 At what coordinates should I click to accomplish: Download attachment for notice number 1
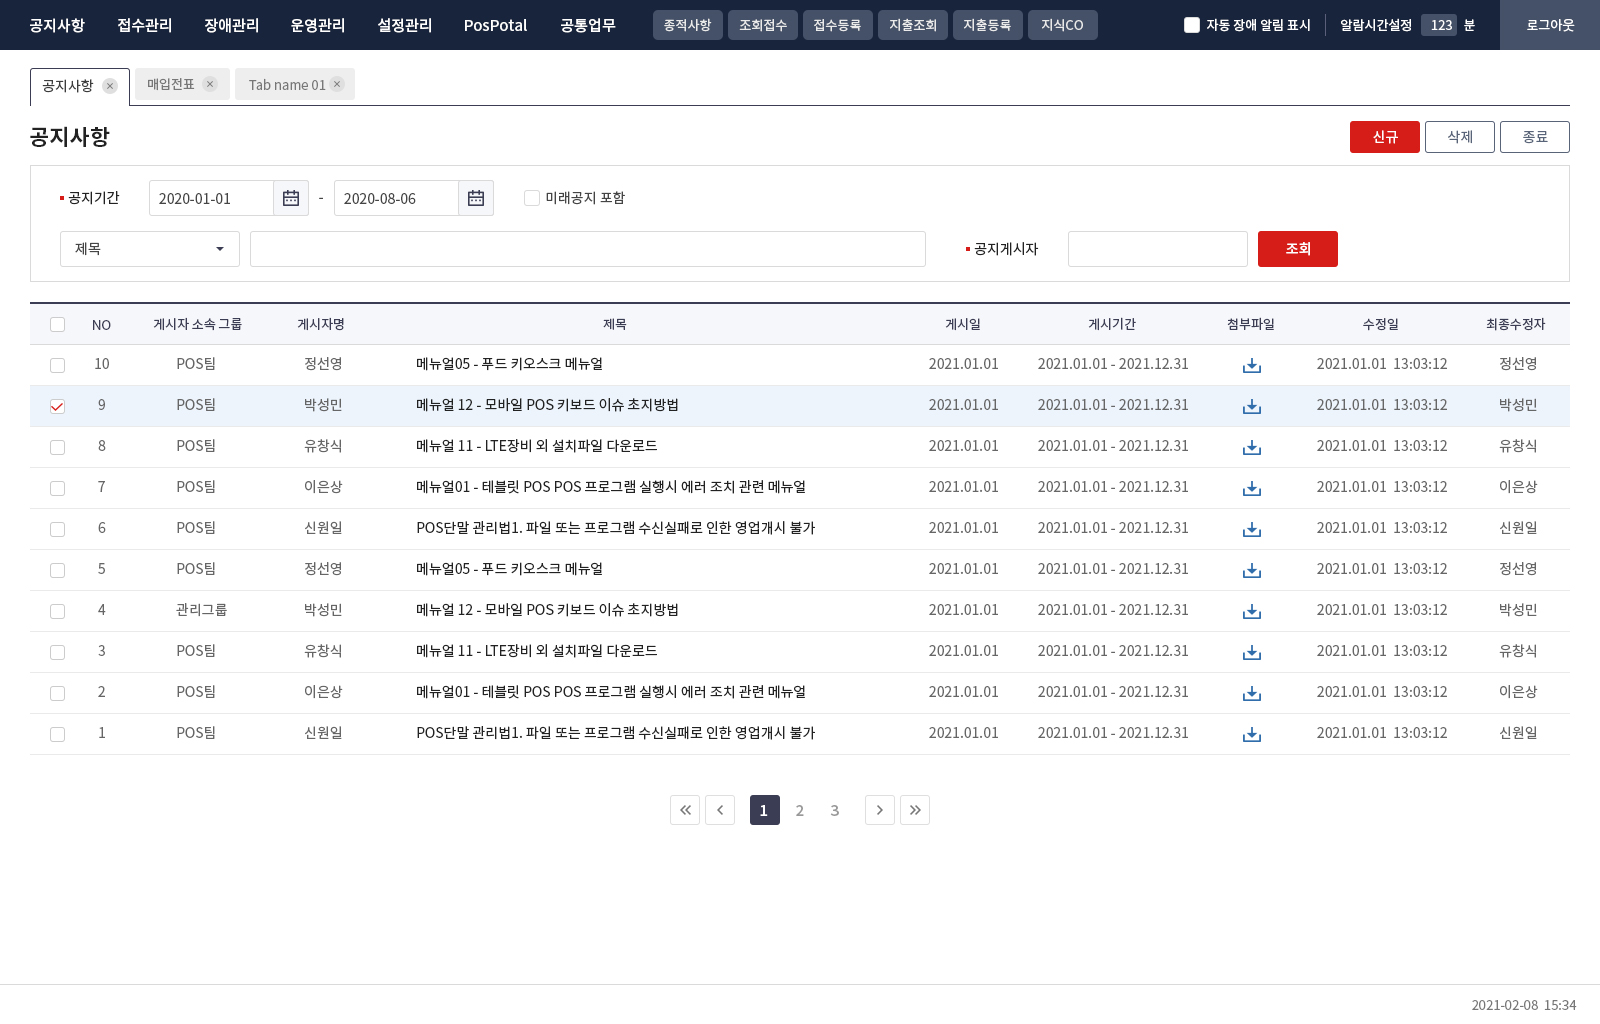[1251, 734]
